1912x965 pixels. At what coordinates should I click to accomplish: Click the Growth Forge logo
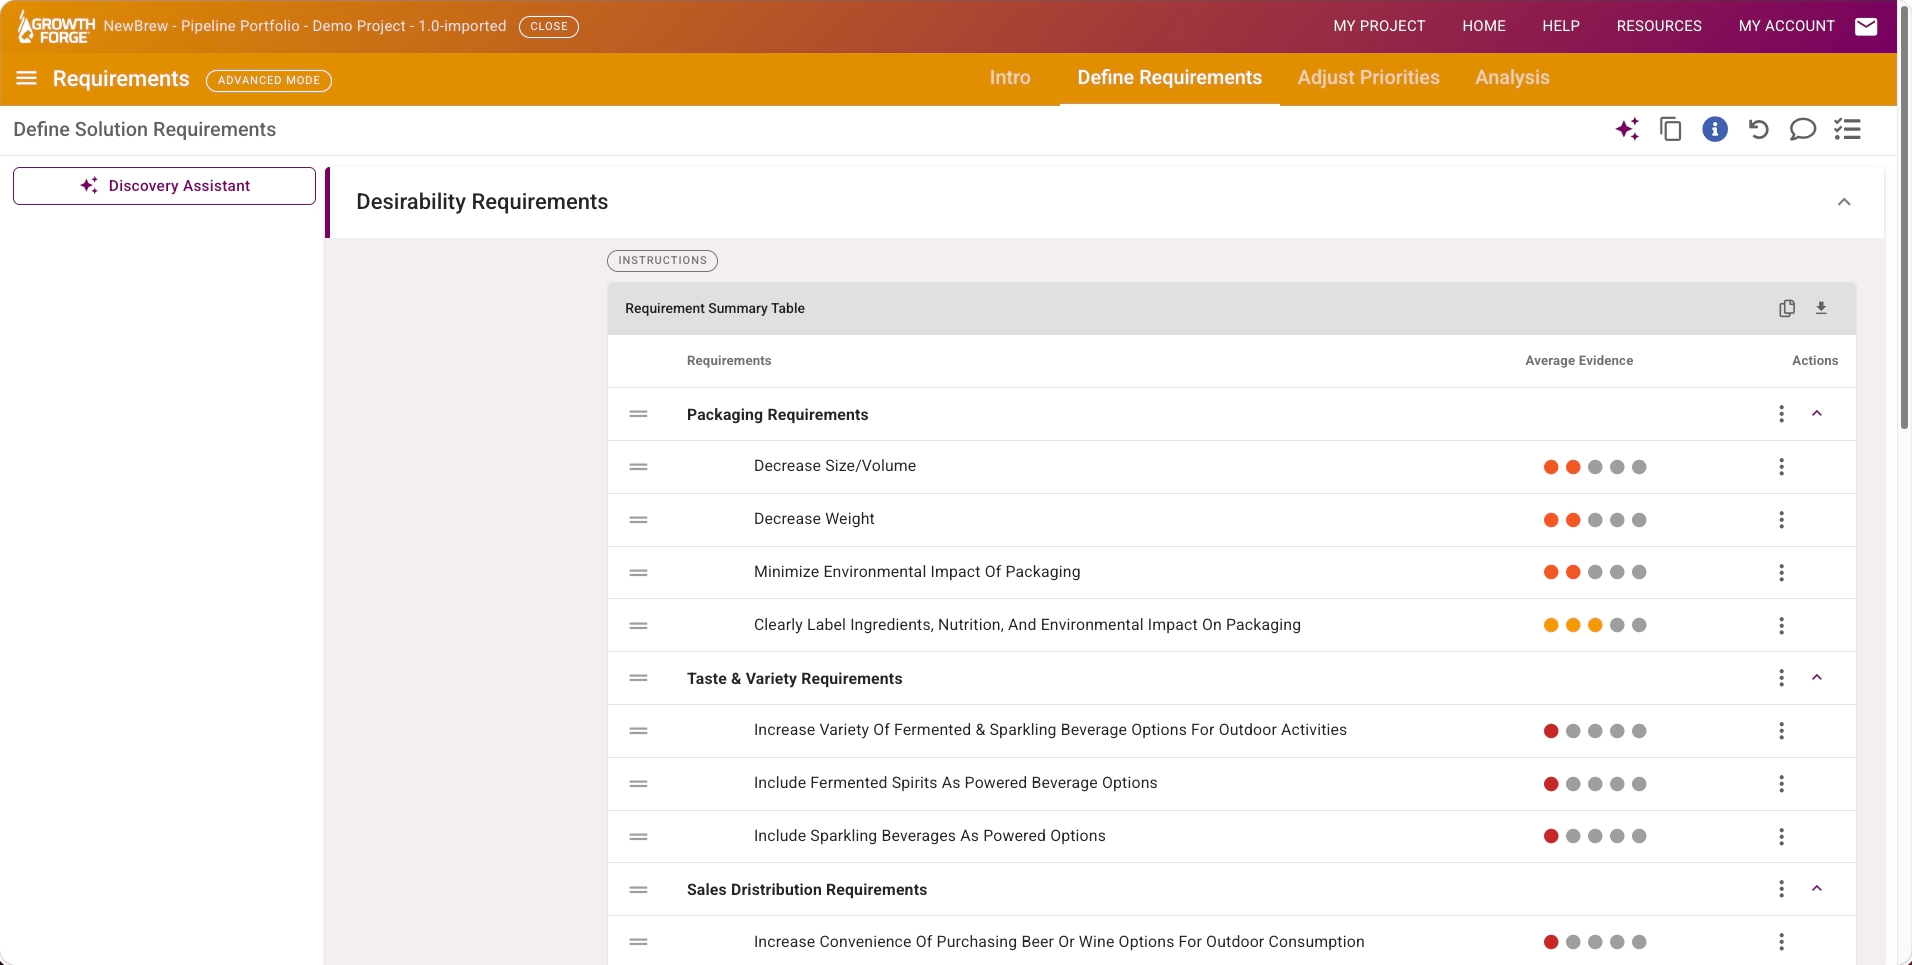pyautogui.click(x=56, y=27)
